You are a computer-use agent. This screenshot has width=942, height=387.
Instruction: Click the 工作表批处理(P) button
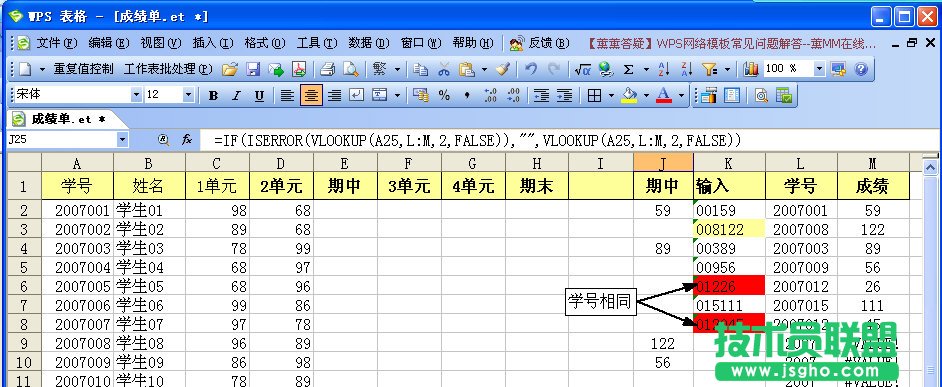[x=168, y=69]
